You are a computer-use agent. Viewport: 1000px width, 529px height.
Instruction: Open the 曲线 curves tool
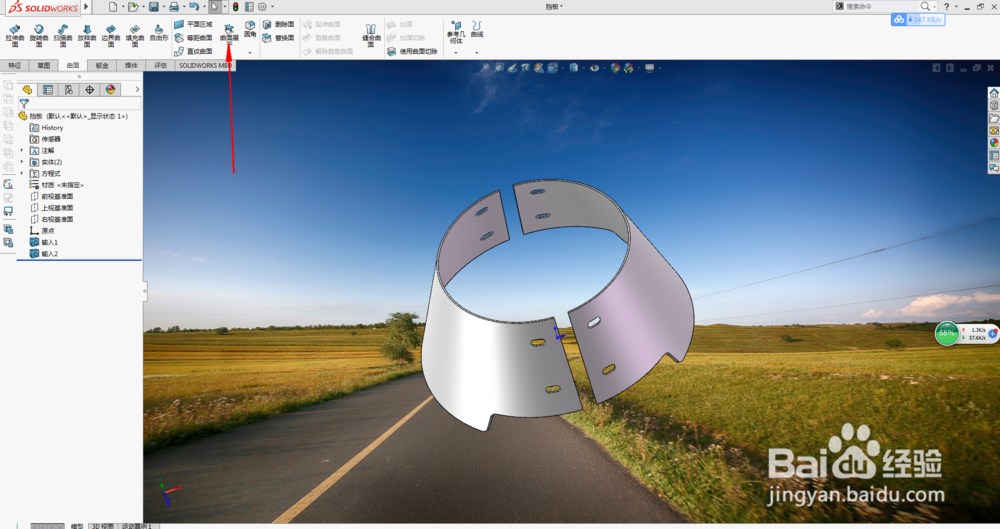pyautogui.click(x=476, y=29)
